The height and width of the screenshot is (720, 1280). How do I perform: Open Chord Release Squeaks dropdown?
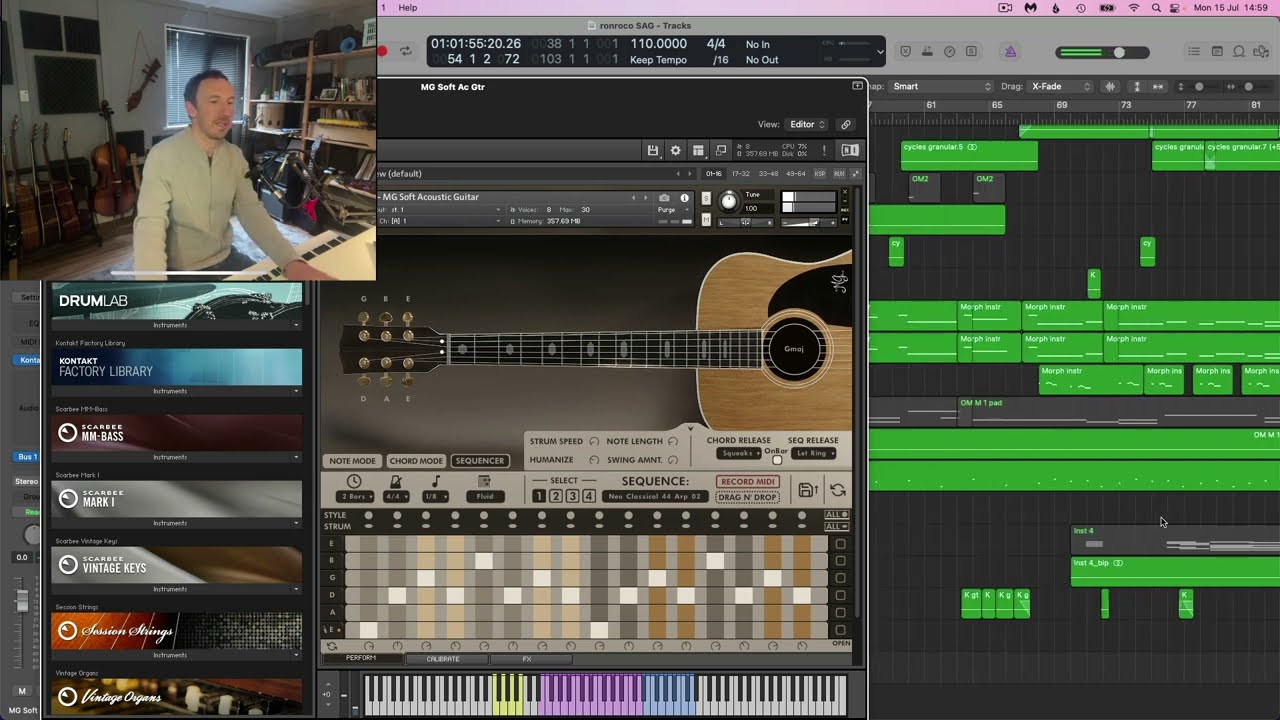[x=738, y=453]
